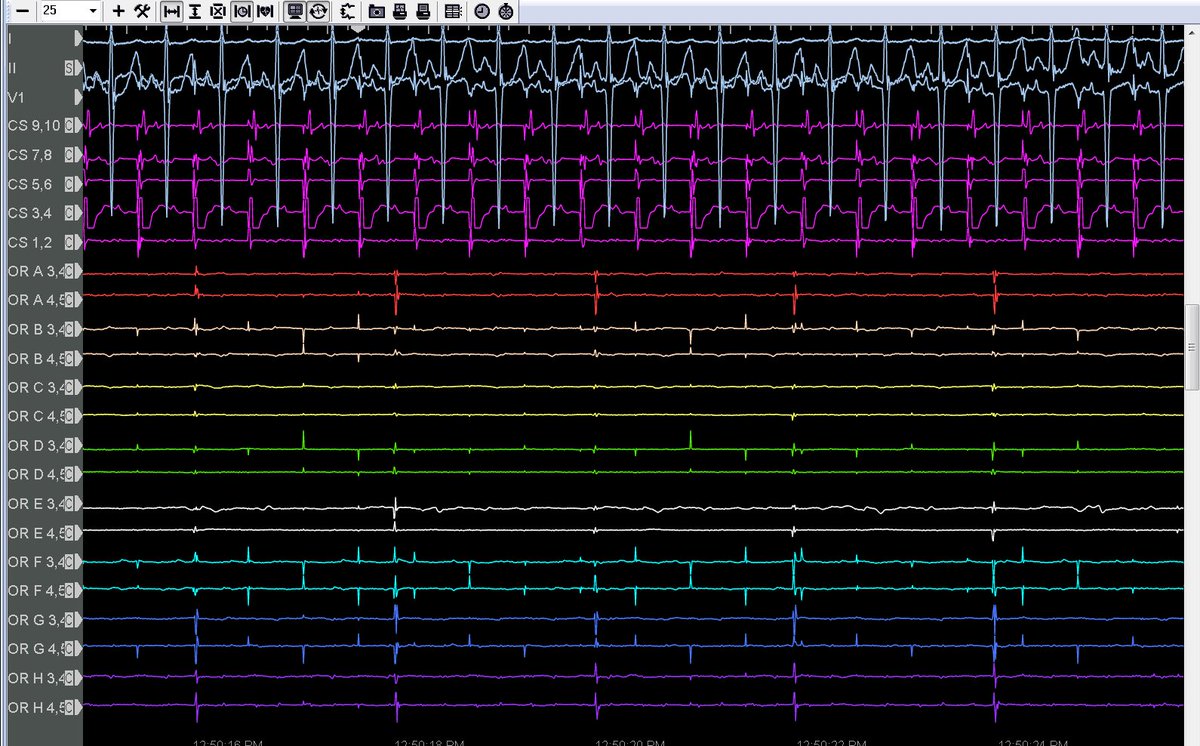The width and height of the screenshot is (1200, 746).
Task: Click the sweep speed value field showing 25
Action: (x=62, y=11)
